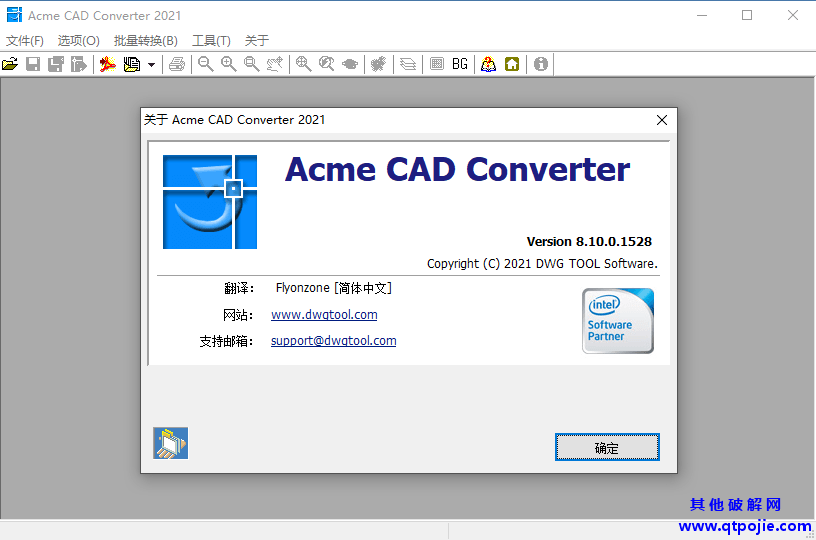
Task: Click the Version 8.10.0.1528 text
Action: (x=589, y=242)
